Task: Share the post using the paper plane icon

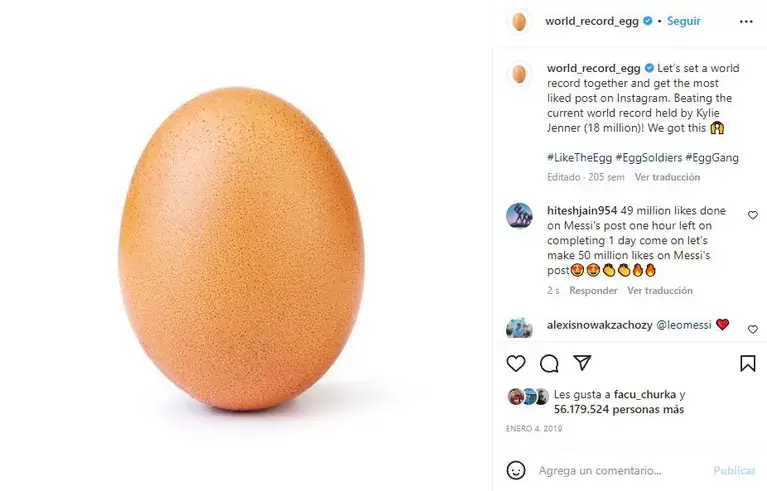Action: pyautogui.click(x=582, y=362)
